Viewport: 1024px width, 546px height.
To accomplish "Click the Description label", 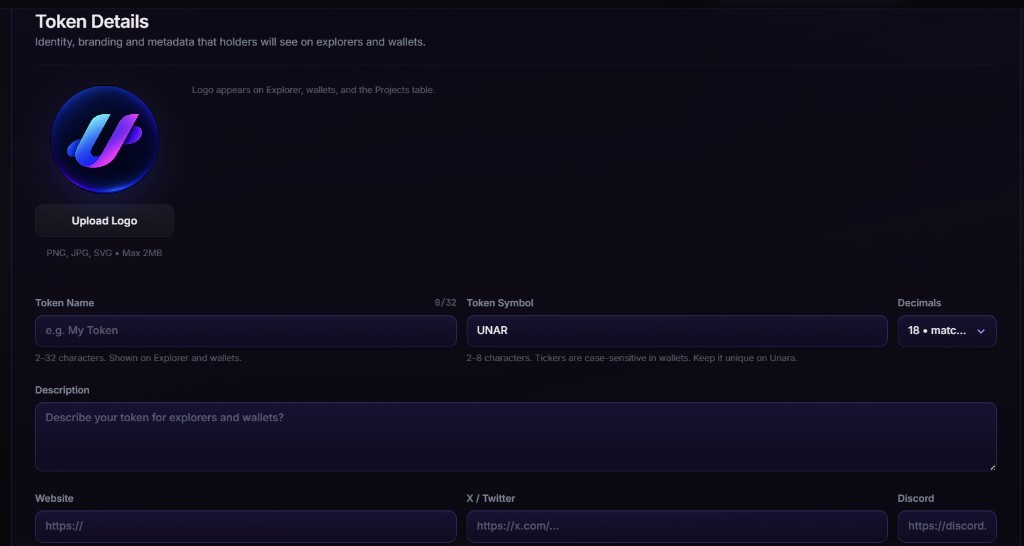I will 62,390.
